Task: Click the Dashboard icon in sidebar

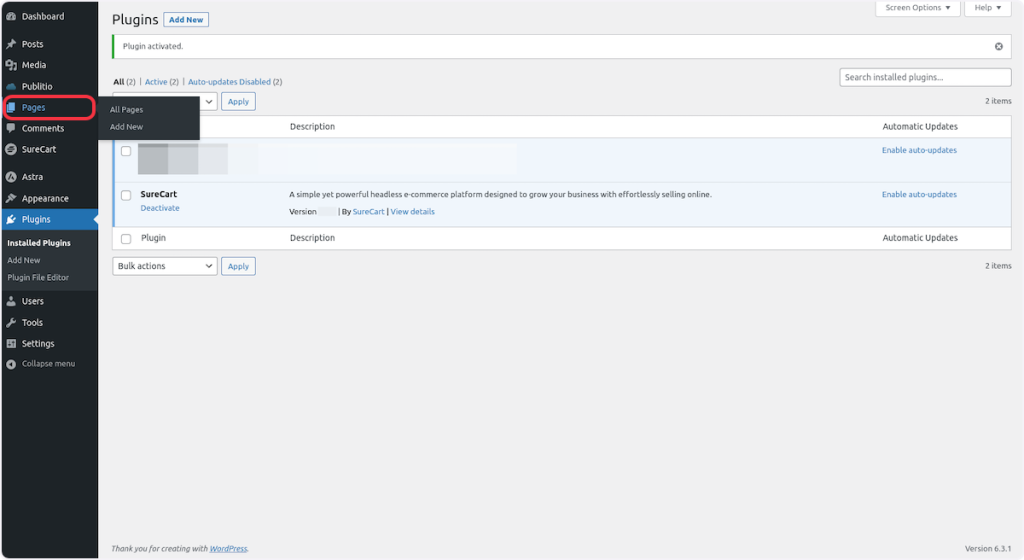Action: [x=11, y=17]
